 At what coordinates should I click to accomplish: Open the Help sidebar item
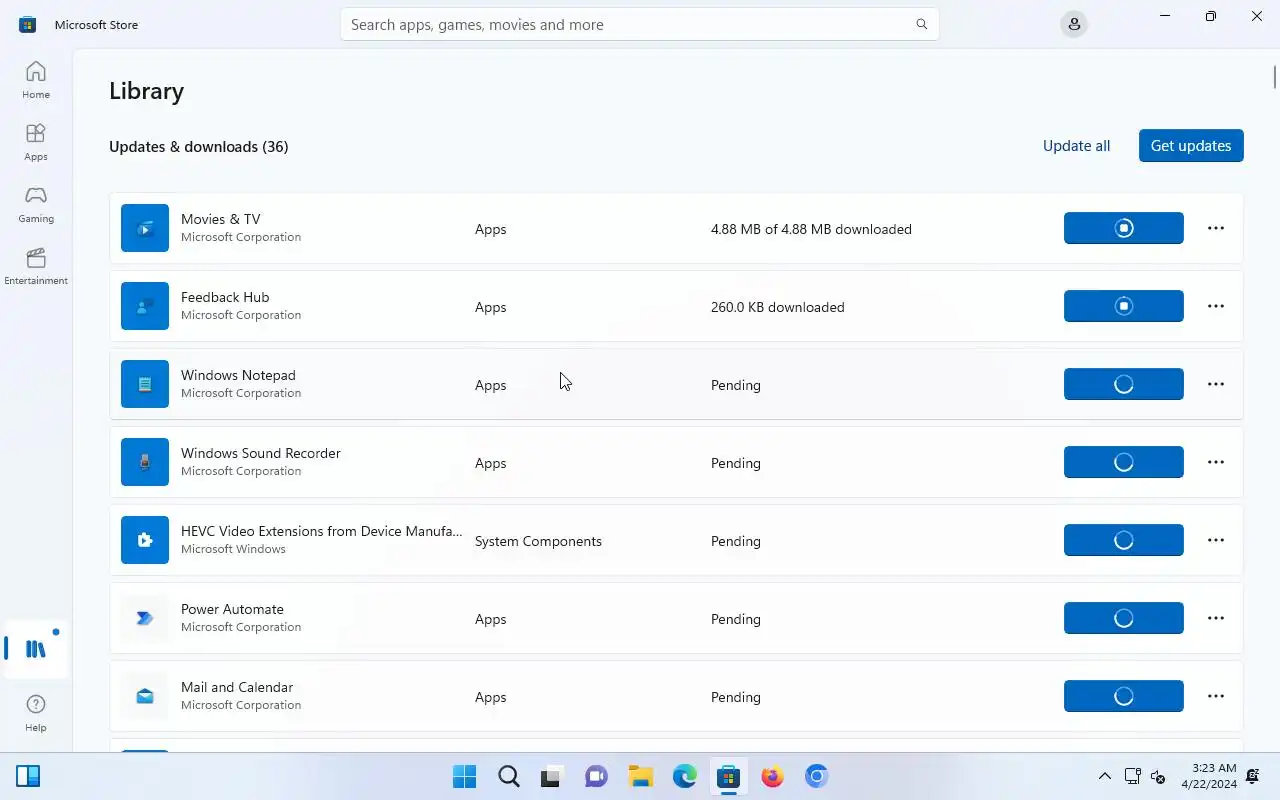pos(36,714)
